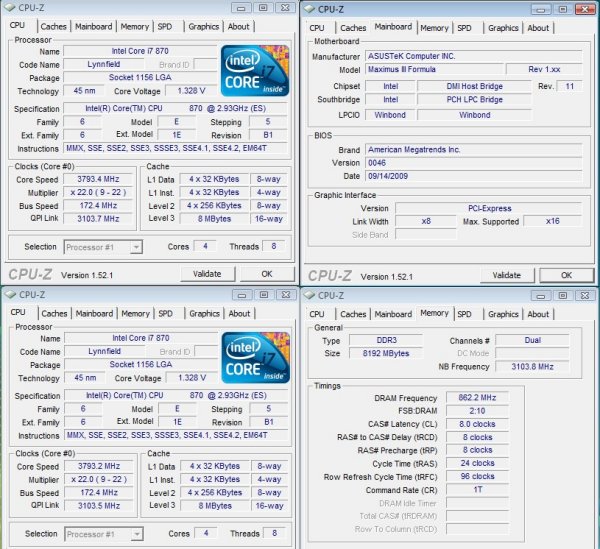The height and width of the screenshot is (549, 600).
Task: Switch to About tab in Mainboard CPU-Z window
Action: (538, 28)
